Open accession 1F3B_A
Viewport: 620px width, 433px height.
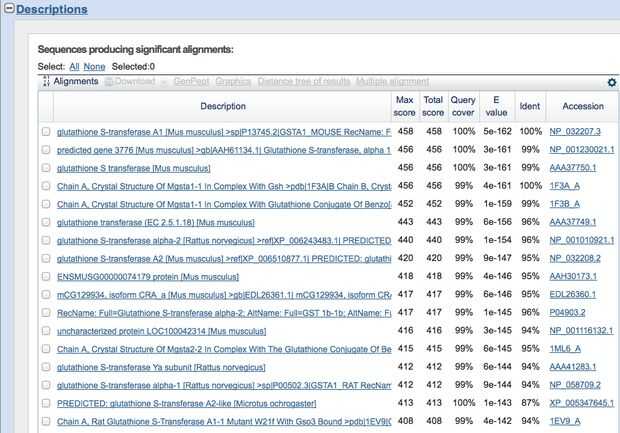(565, 204)
